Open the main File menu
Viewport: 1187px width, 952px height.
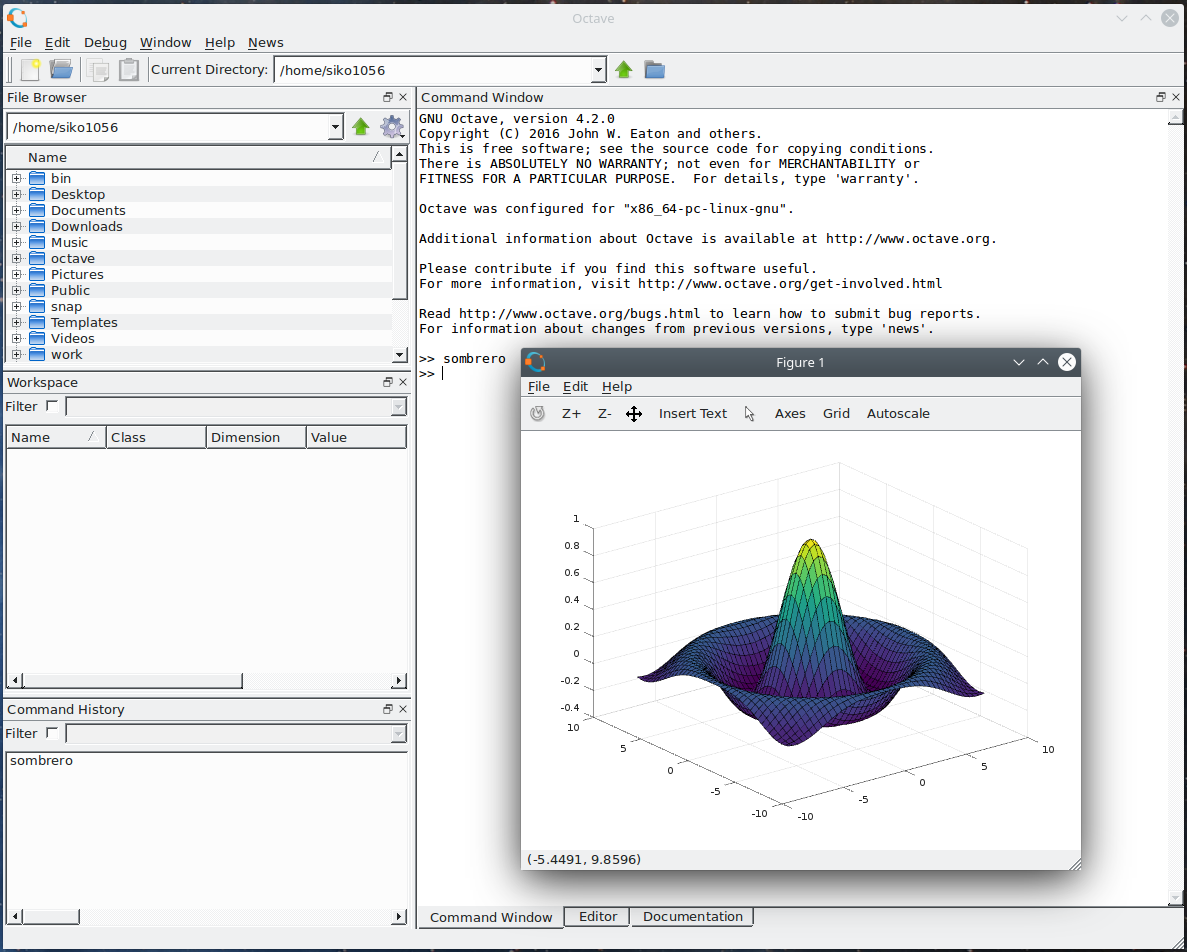[x=20, y=42]
